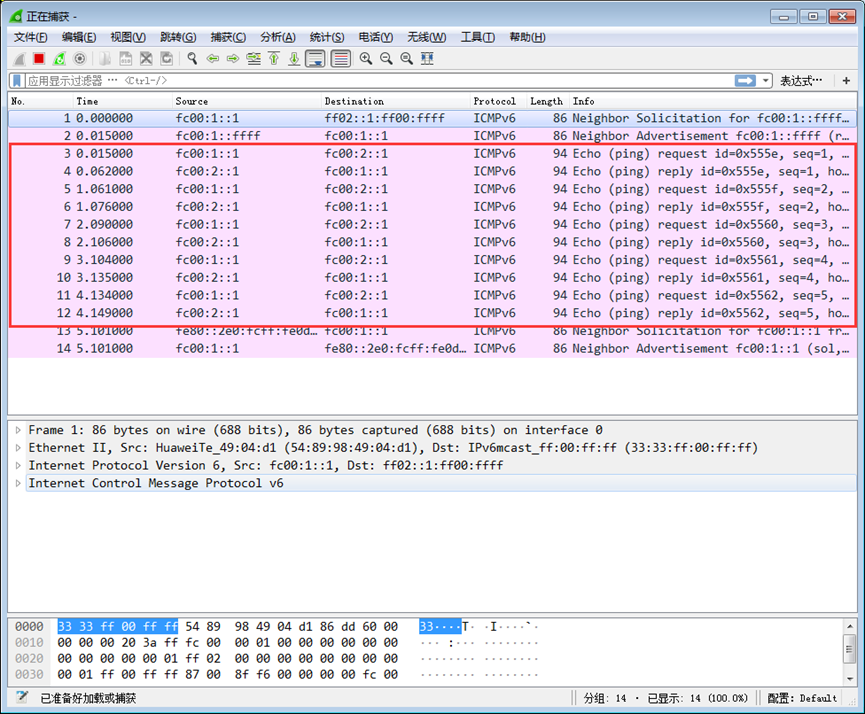
Task: Select packet 14 Neighbor Advertisement row
Action: pos(432,348)
